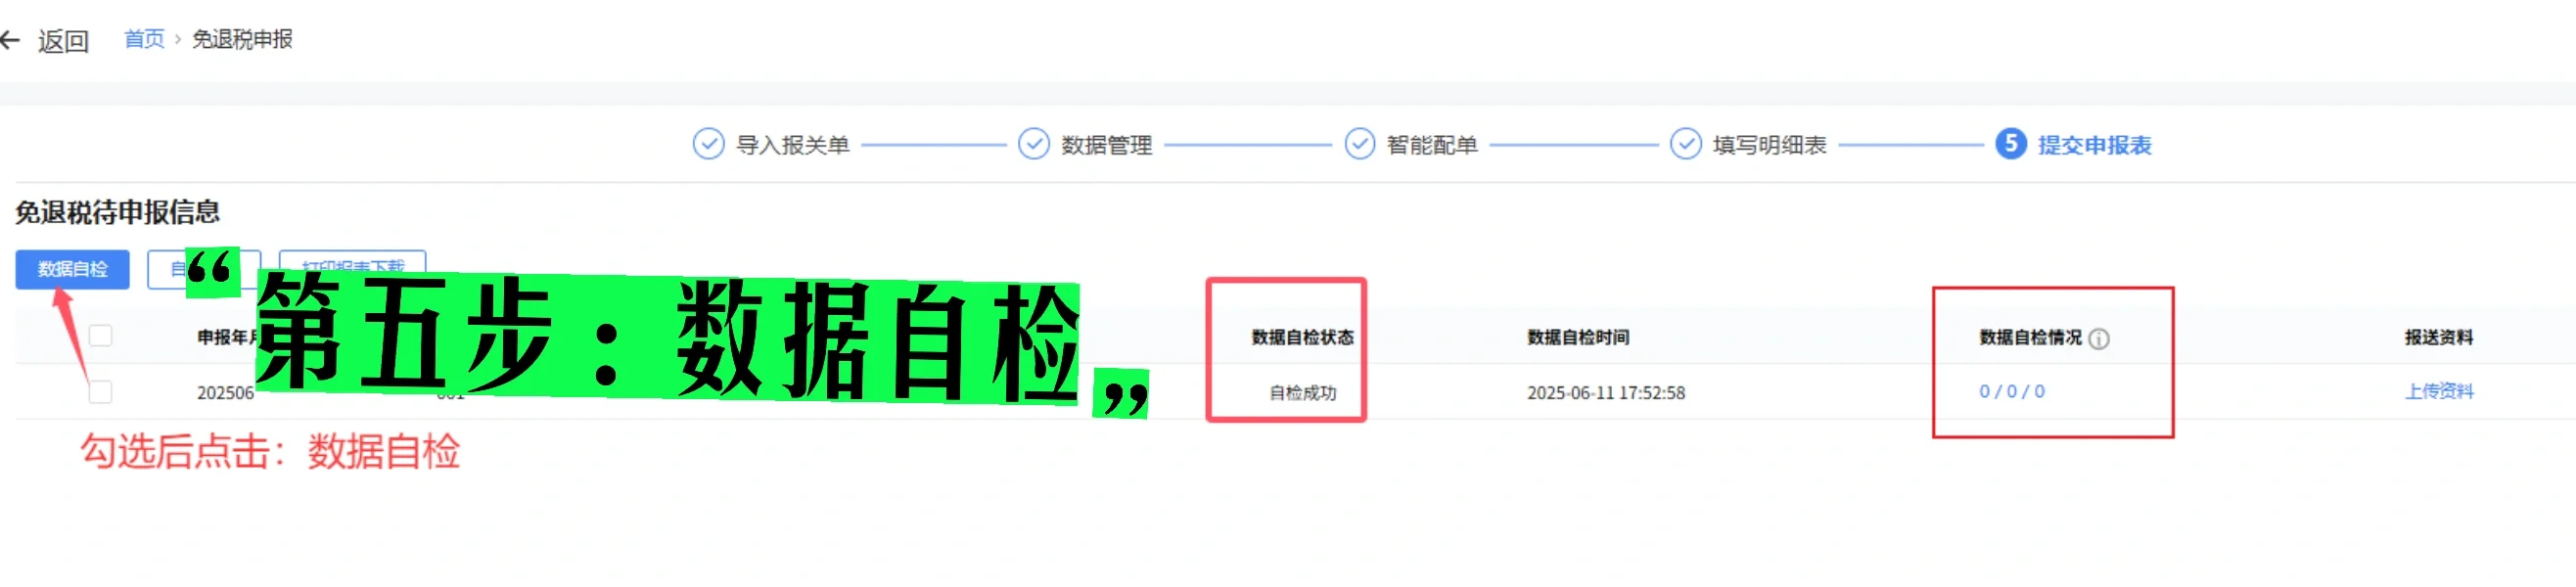
Task: Click the 数据自检时间 column header
Action: (1578, 338)
